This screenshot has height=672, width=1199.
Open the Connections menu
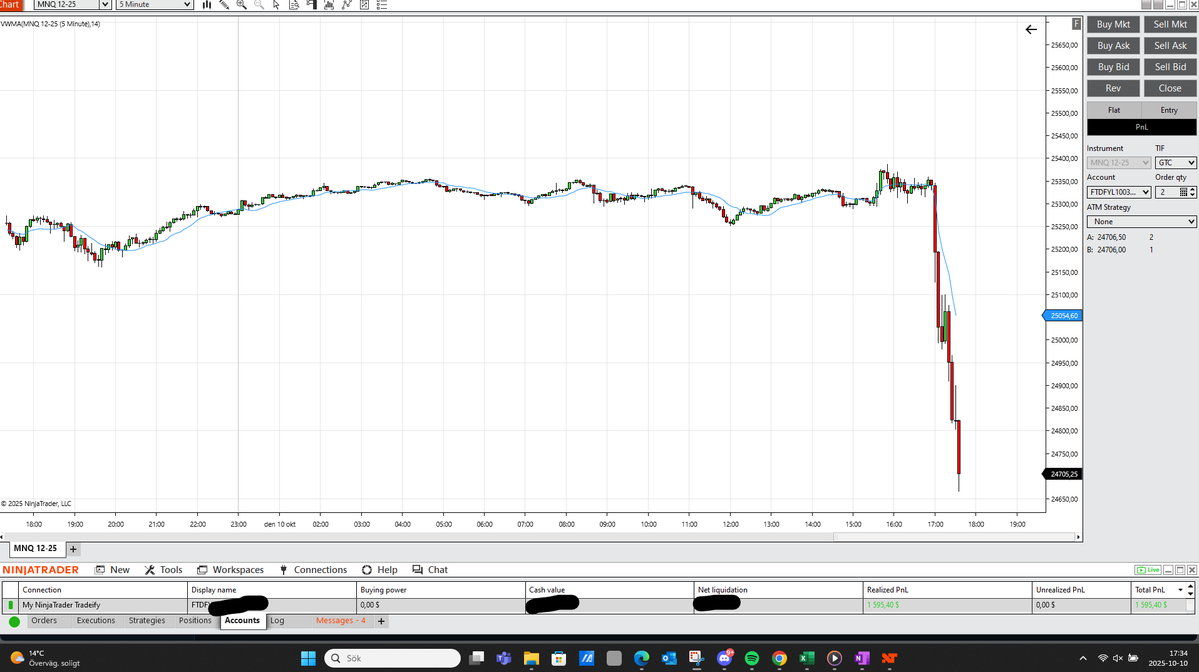(313, 570)
